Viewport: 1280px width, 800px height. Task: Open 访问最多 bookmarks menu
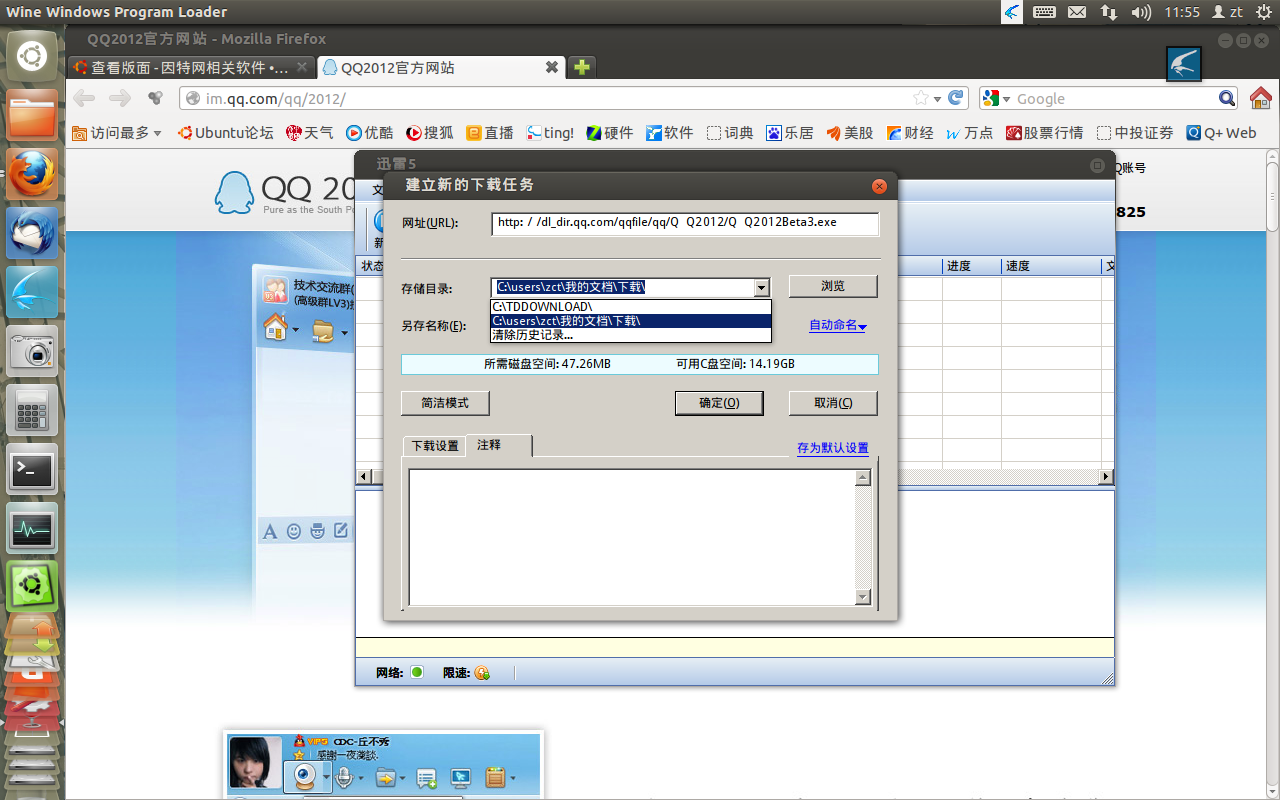[x=117, y=132]
